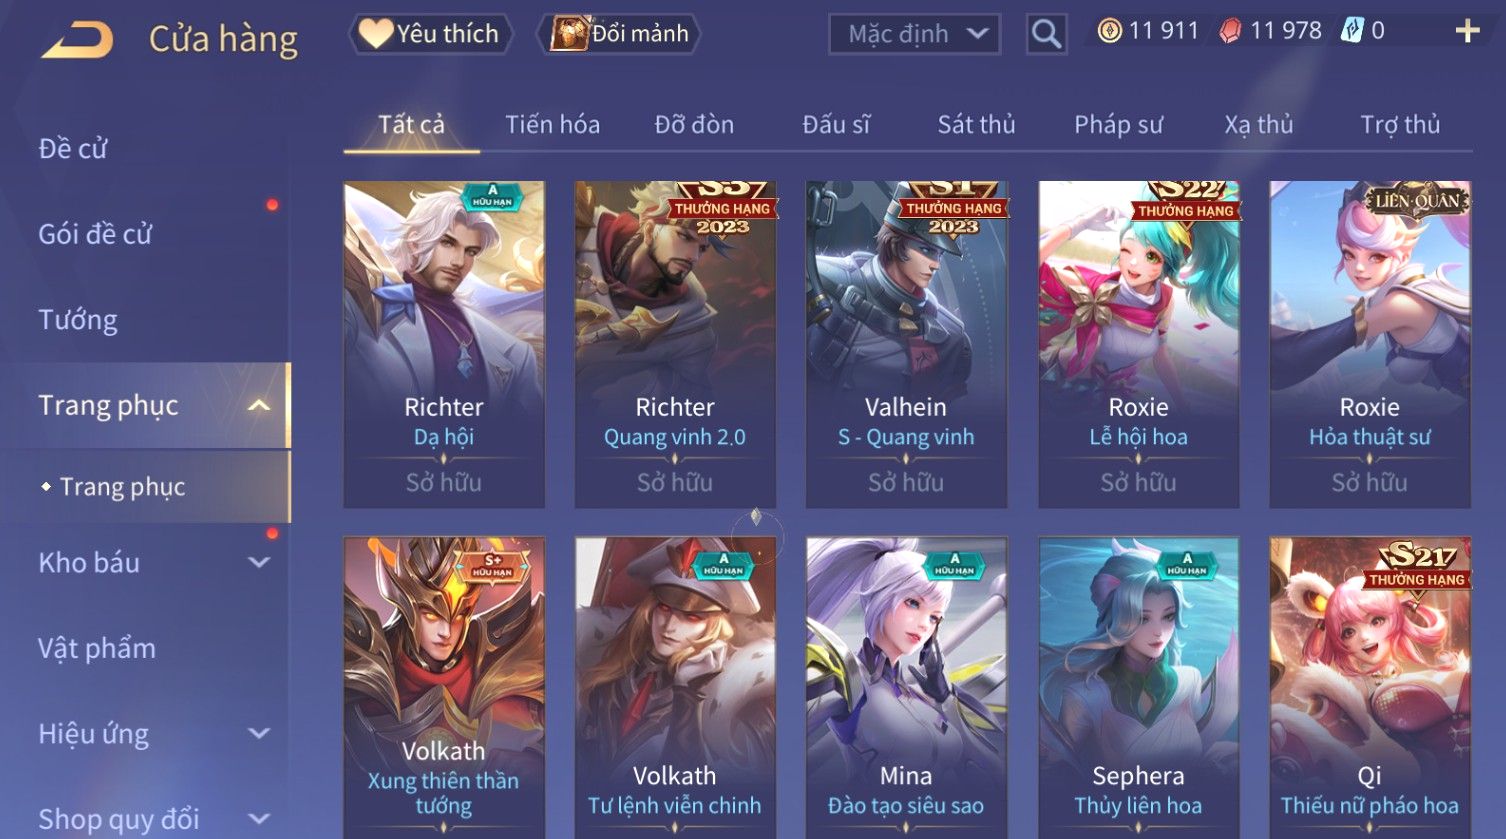
Task: Open Tướng in the sidebar
Action: [78, 320]
